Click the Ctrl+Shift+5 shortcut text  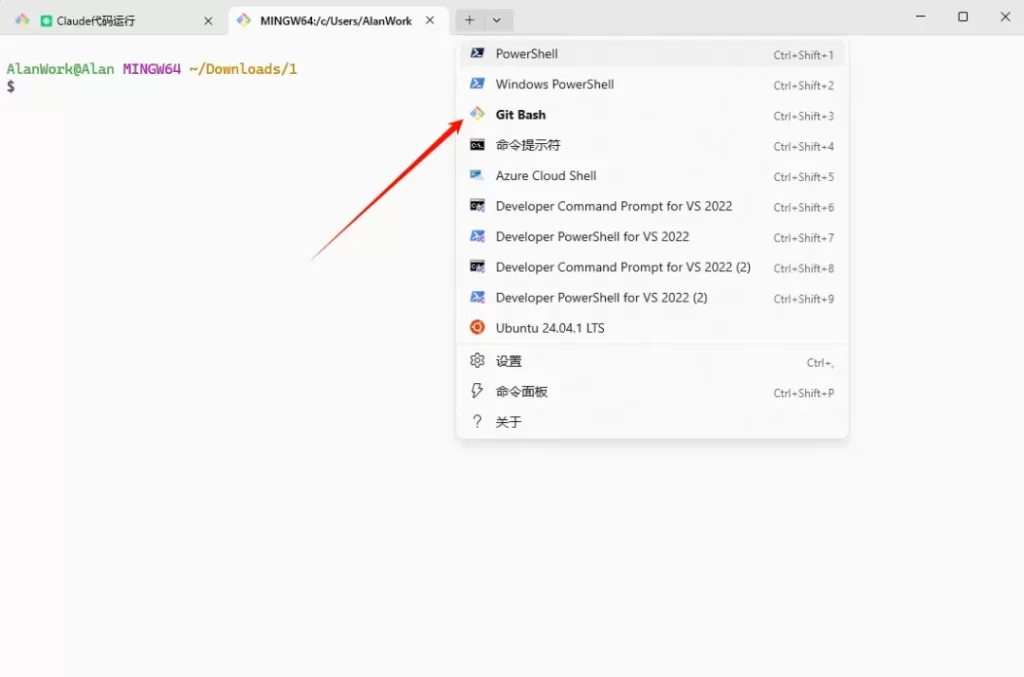tap(803, 177)
